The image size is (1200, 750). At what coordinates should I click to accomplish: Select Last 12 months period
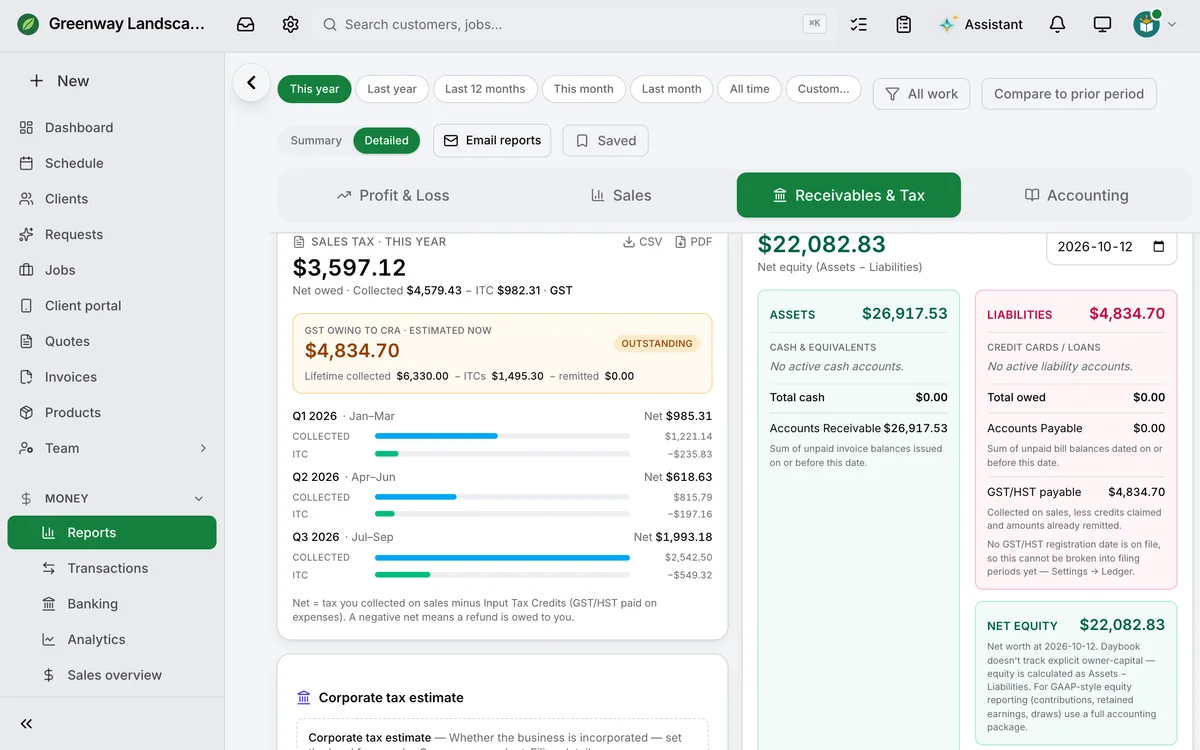click(x=485, y=89)
